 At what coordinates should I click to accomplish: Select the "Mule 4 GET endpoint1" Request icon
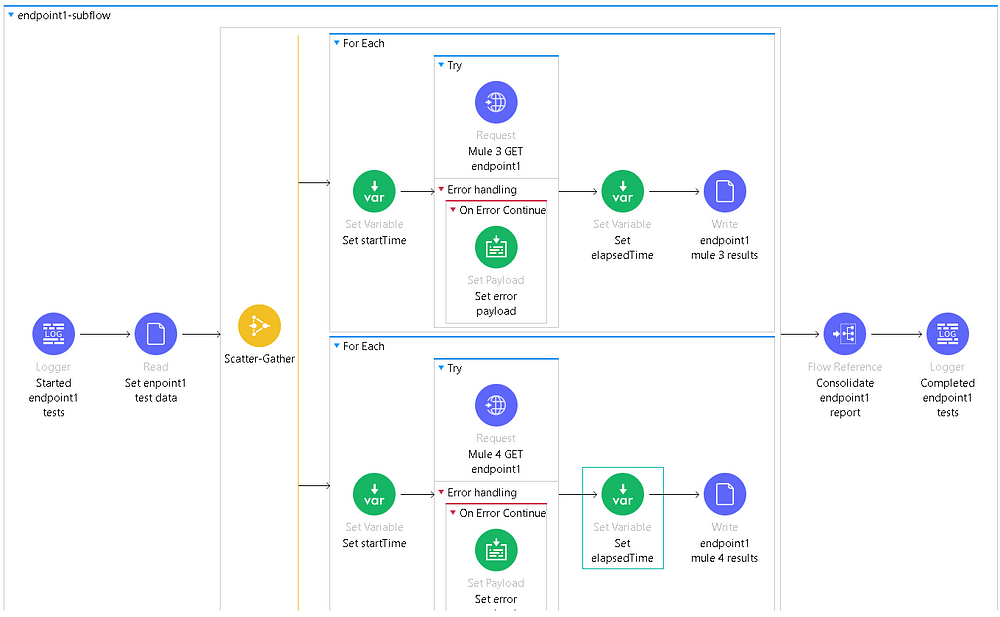point(496,405)
